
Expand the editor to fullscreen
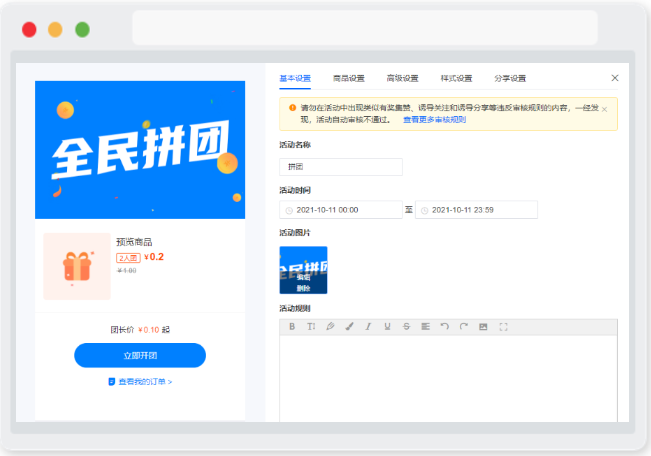tap(503, 327)
